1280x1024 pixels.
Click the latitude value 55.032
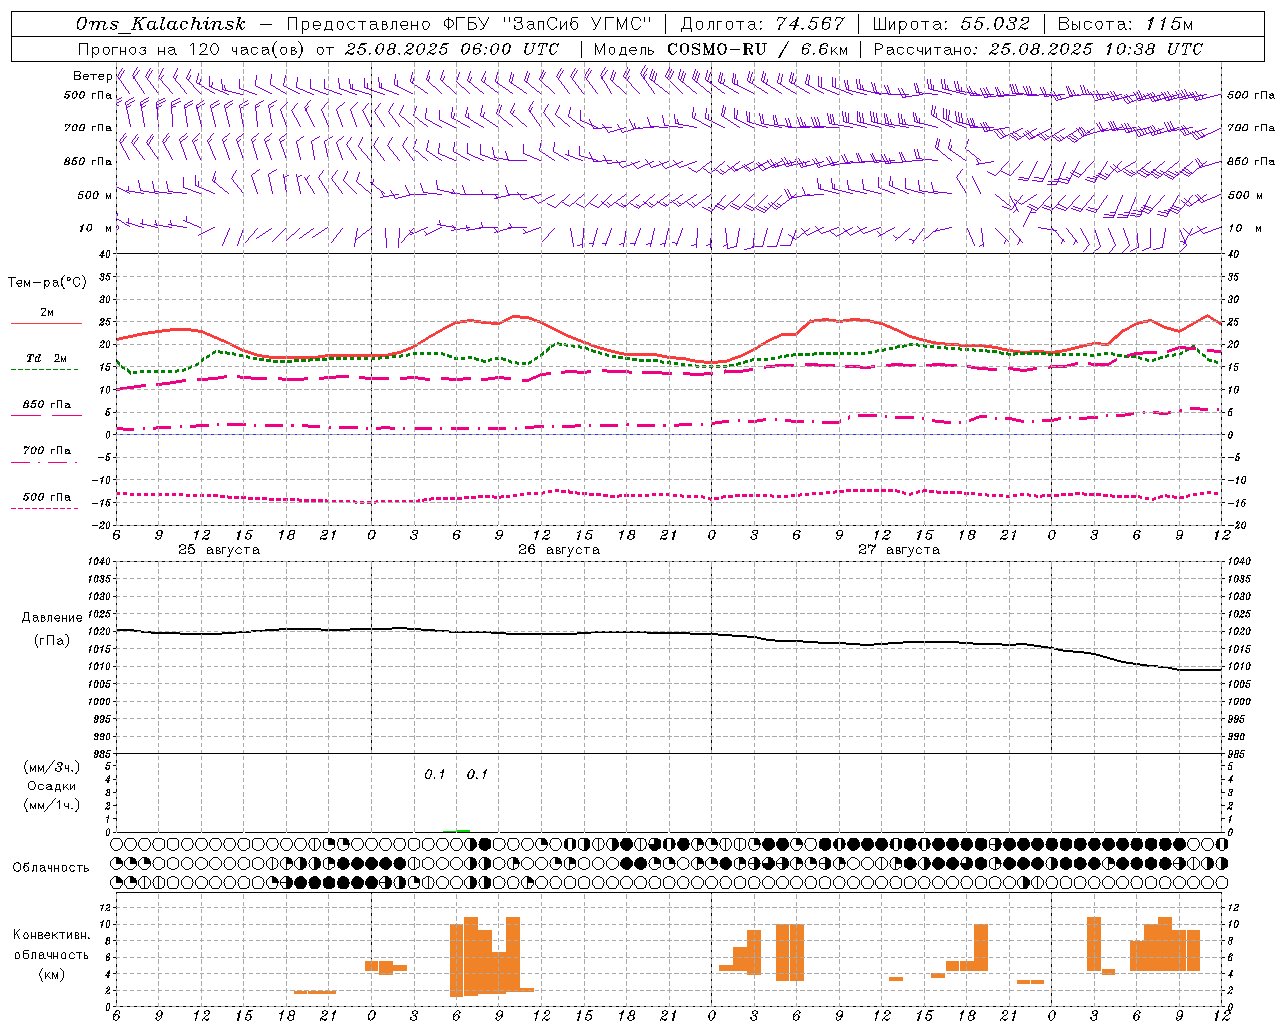coord(996,24)
